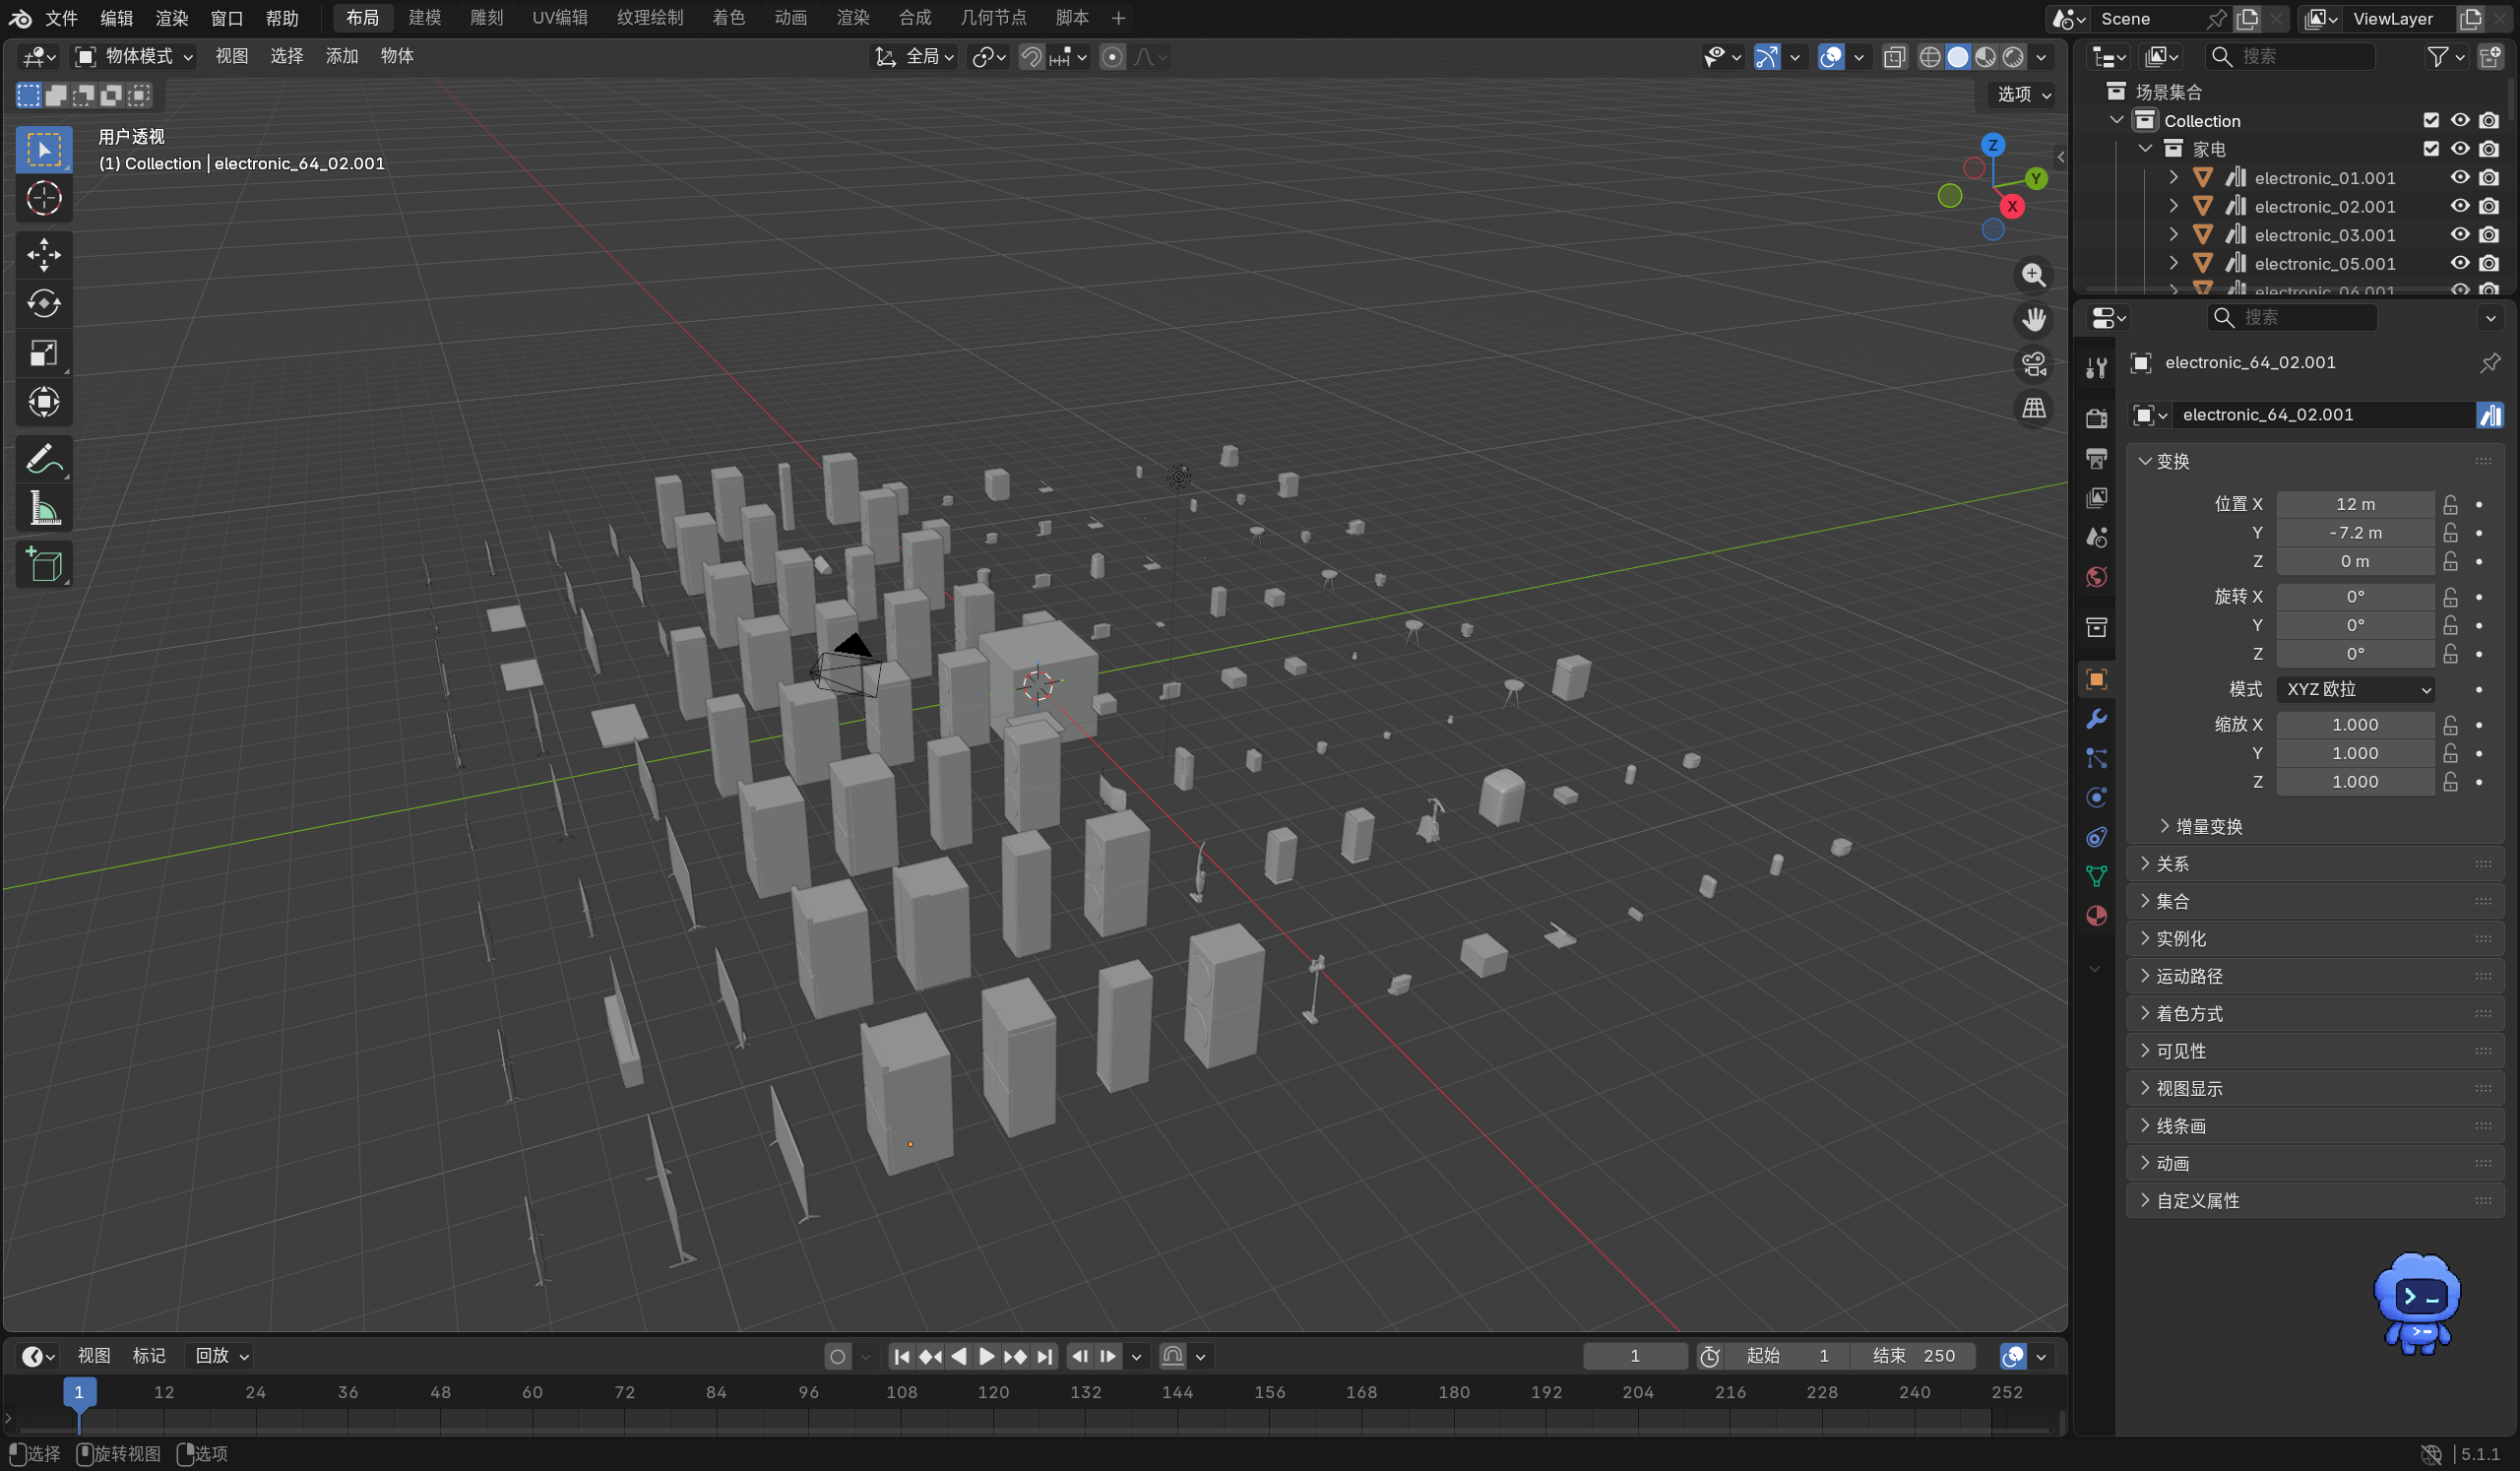
Task: Click the zoom magnifier viewport control
Action: point(2033,275)
